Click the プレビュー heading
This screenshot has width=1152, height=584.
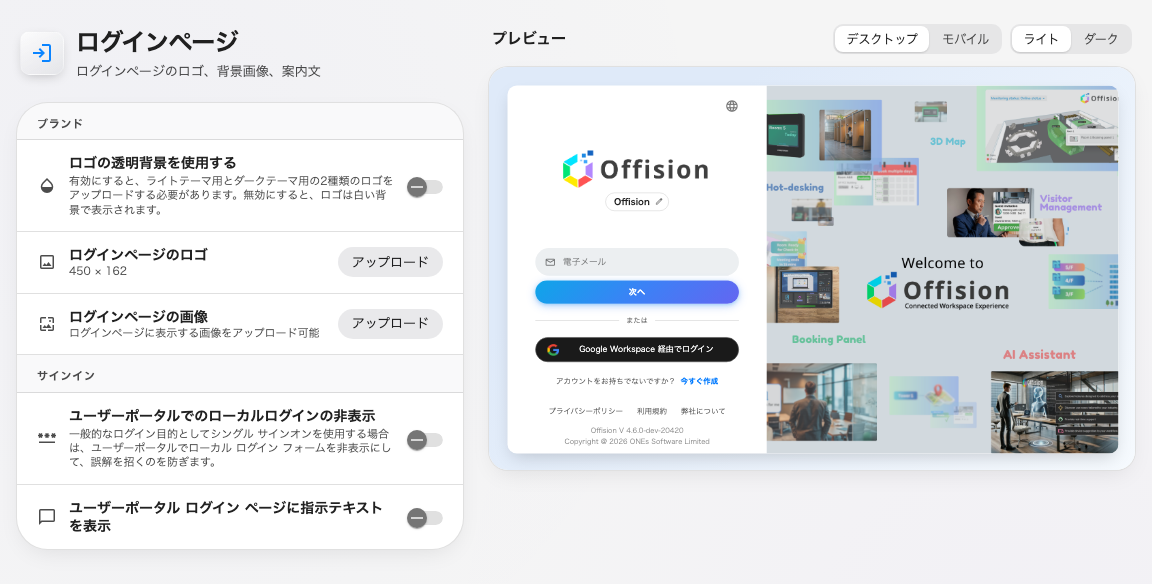pos(529,39)
